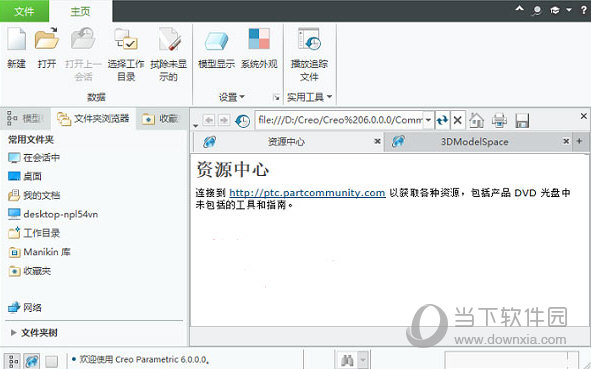This screenshot has height=369, width=591.
Task: Click the empty field at status bar right
Action: [511, 360]
